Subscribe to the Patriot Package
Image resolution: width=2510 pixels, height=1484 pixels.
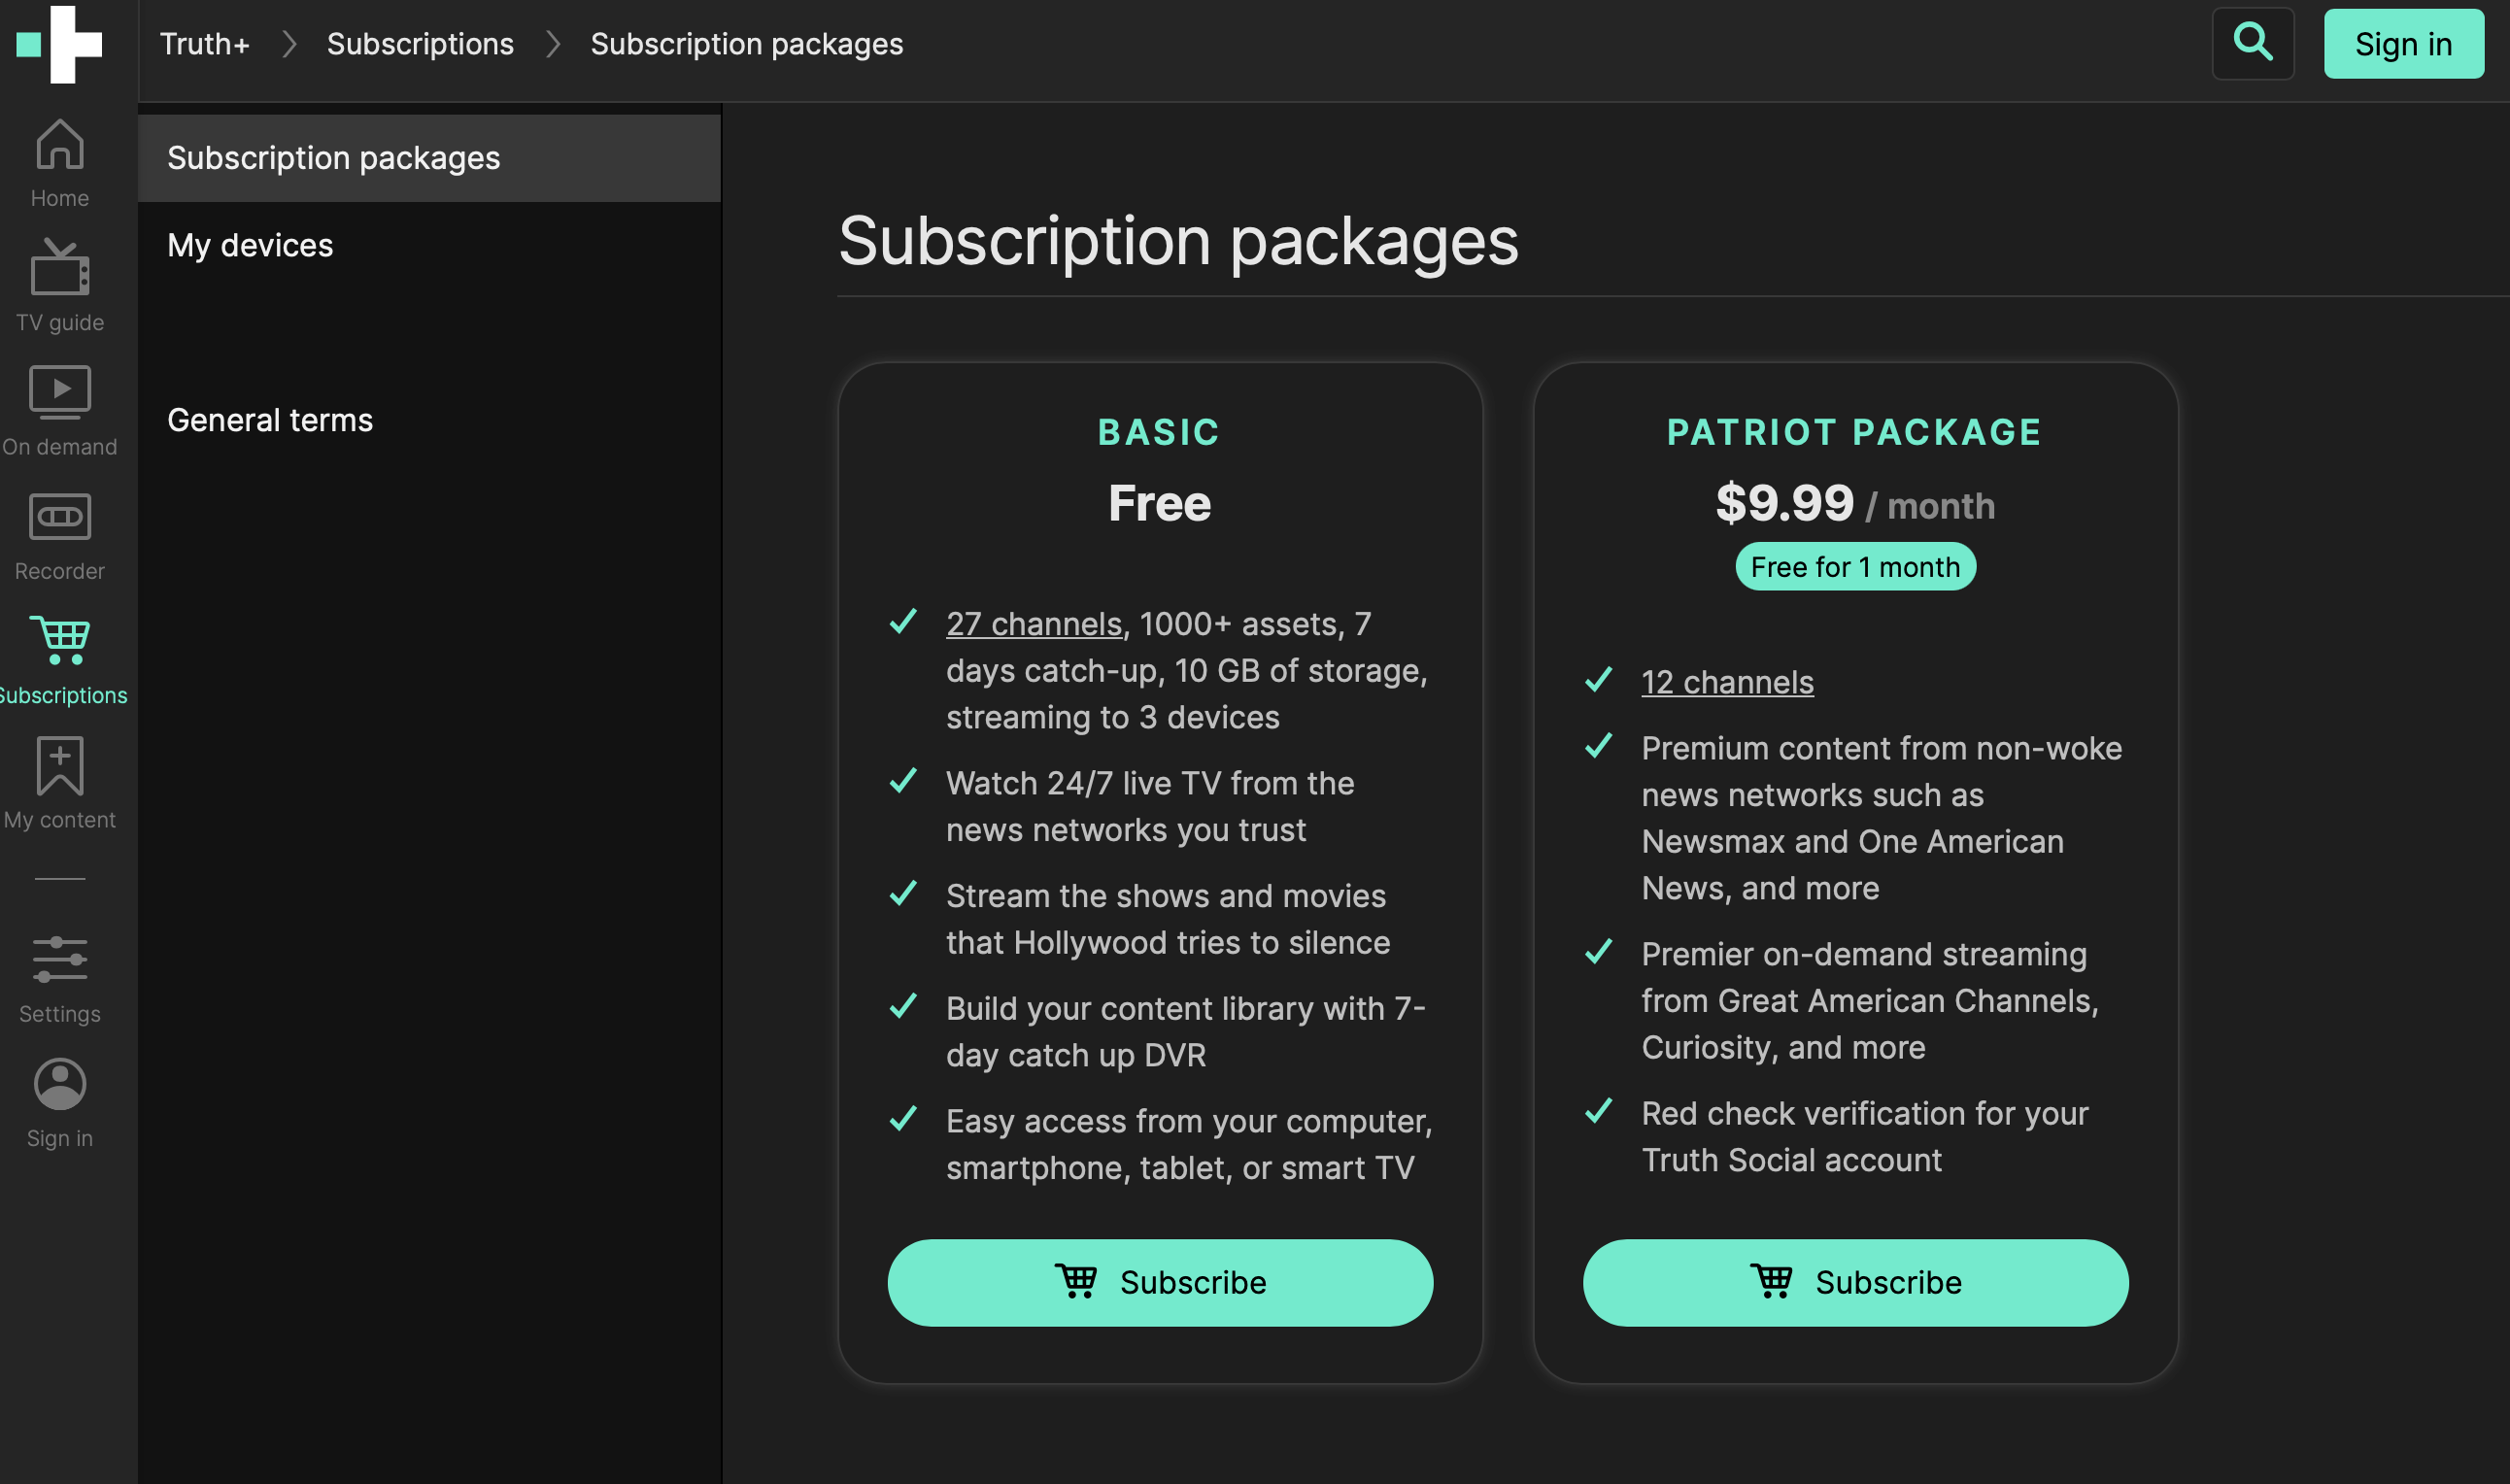coord(1855,1283)
